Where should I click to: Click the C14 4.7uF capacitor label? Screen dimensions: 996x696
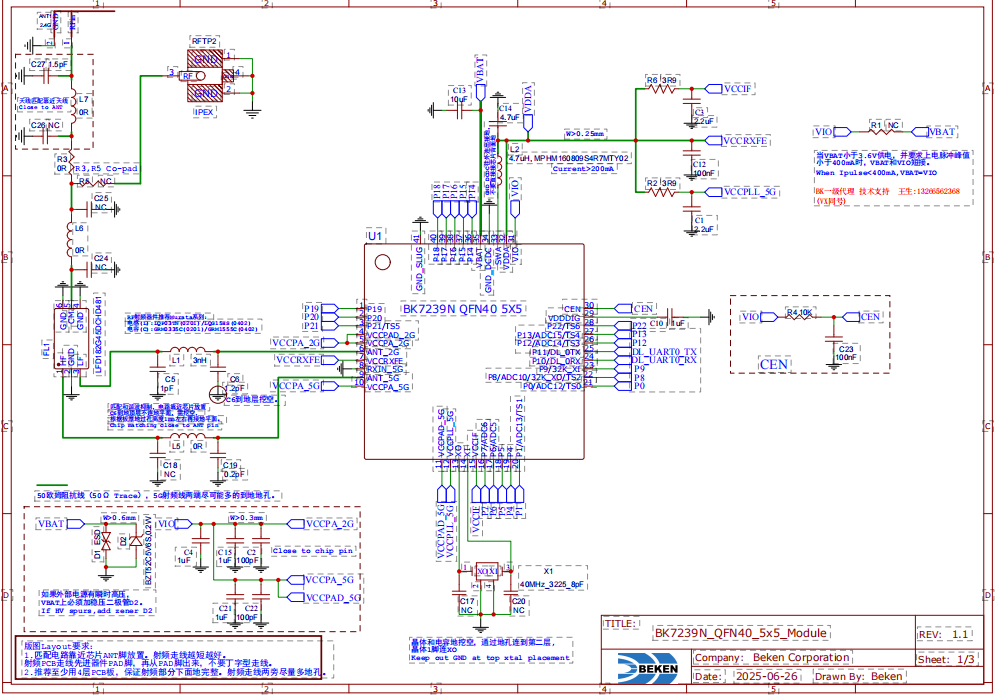[x=510, y=113]
